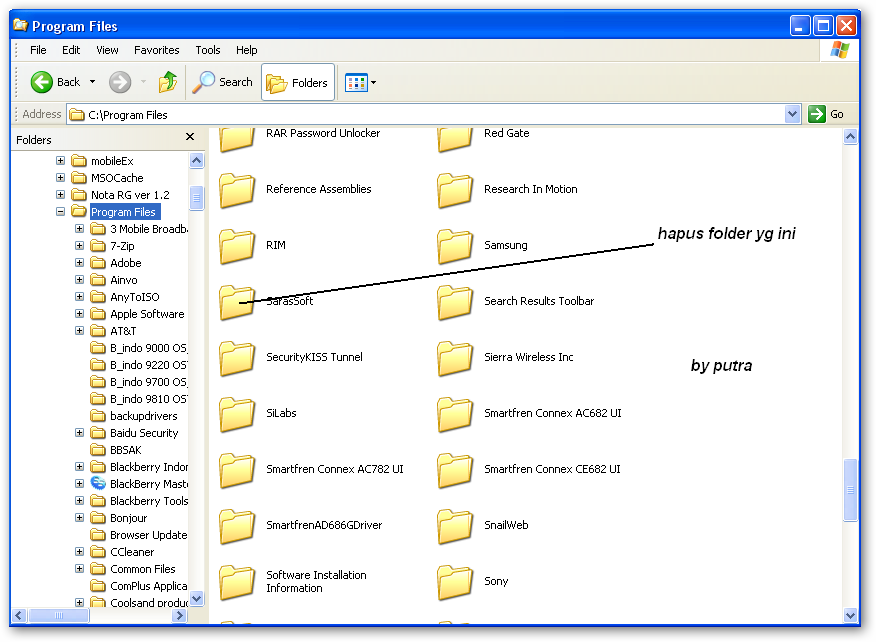Click the Forward arrow button
The image size is (876, 642).
point(120,82)
